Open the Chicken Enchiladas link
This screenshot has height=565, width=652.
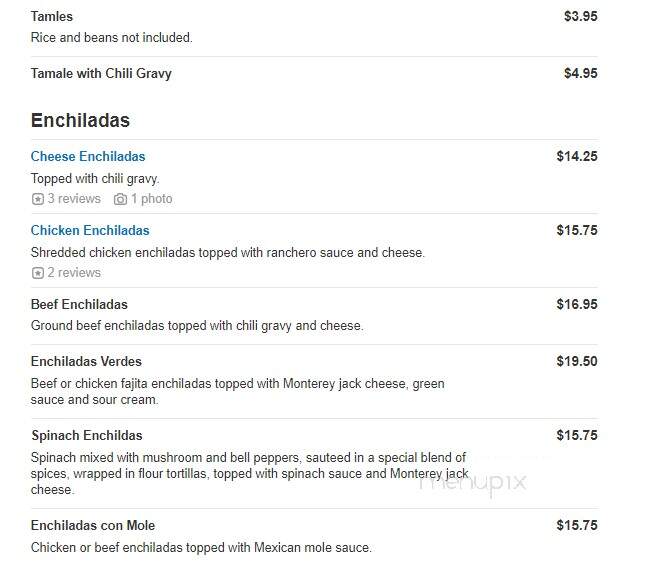pos(90,230)
